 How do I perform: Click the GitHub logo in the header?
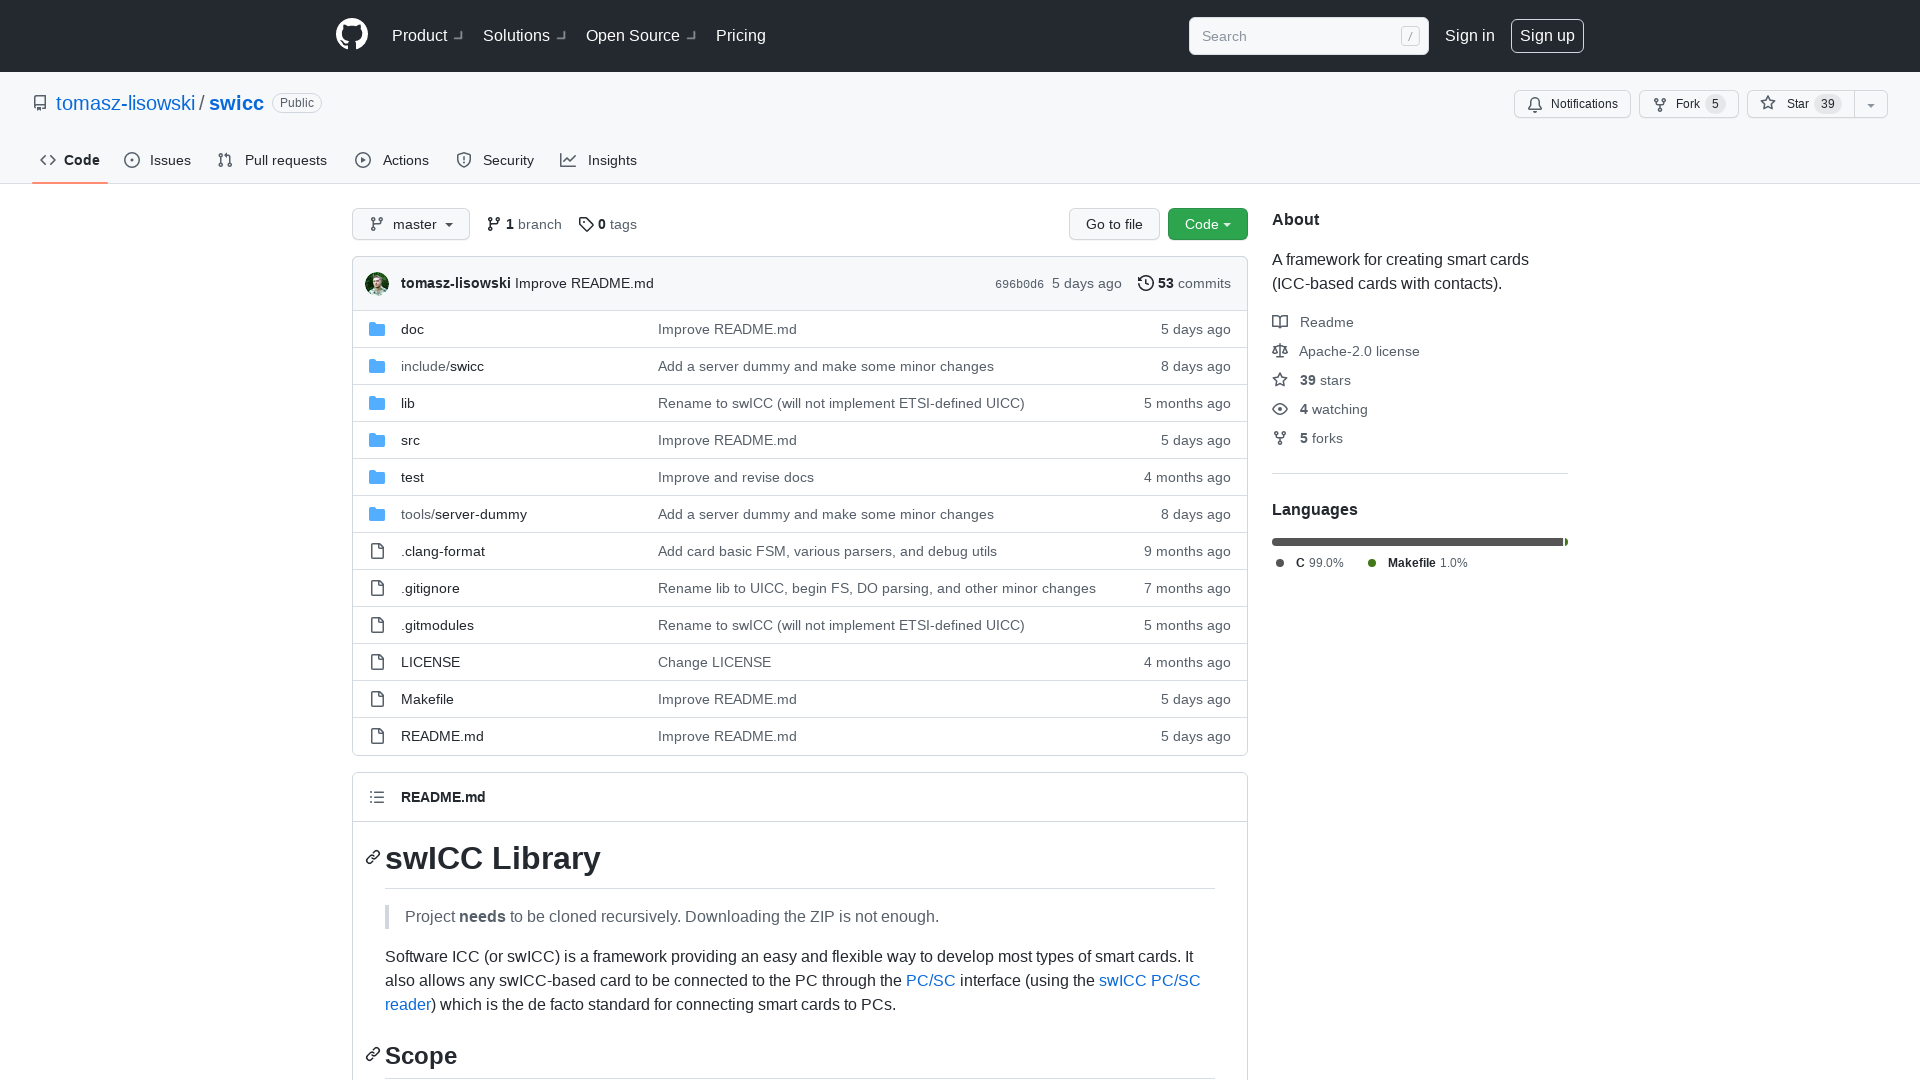351,35
